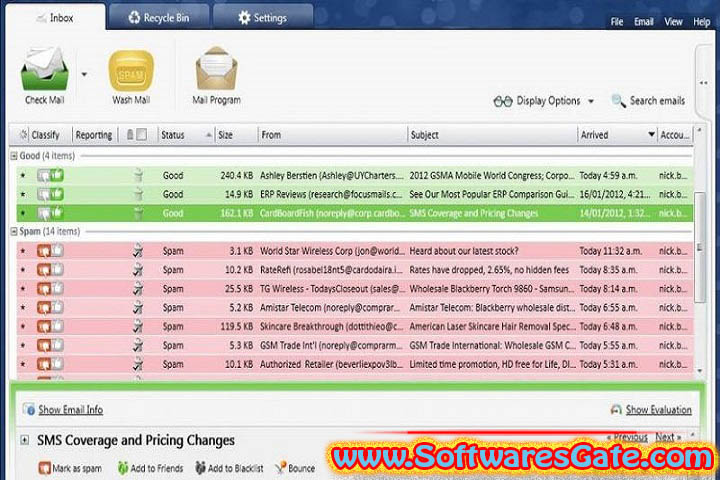Mark Skincare Breakthrough email thumbs-up
Image resolution: width=720 pixels, height=480 pixels.
tap(57, 327)
